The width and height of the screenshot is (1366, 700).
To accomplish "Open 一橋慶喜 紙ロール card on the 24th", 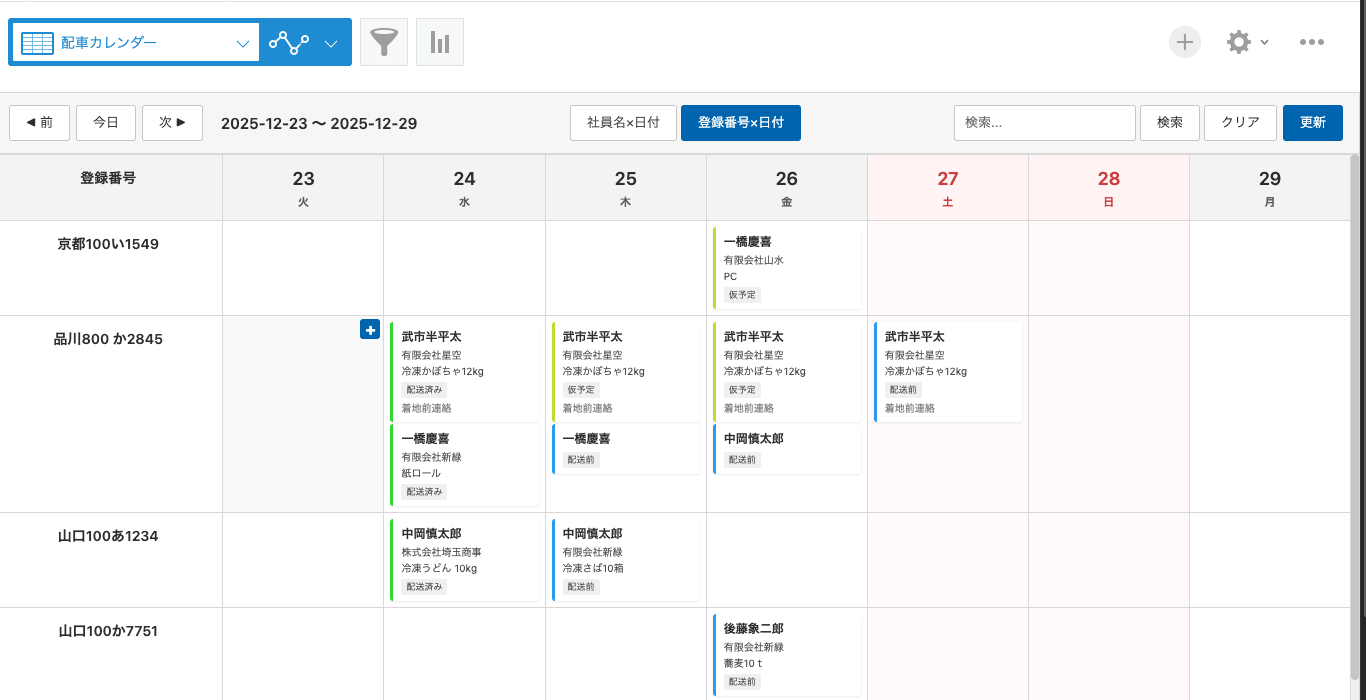I will (465, 465).
